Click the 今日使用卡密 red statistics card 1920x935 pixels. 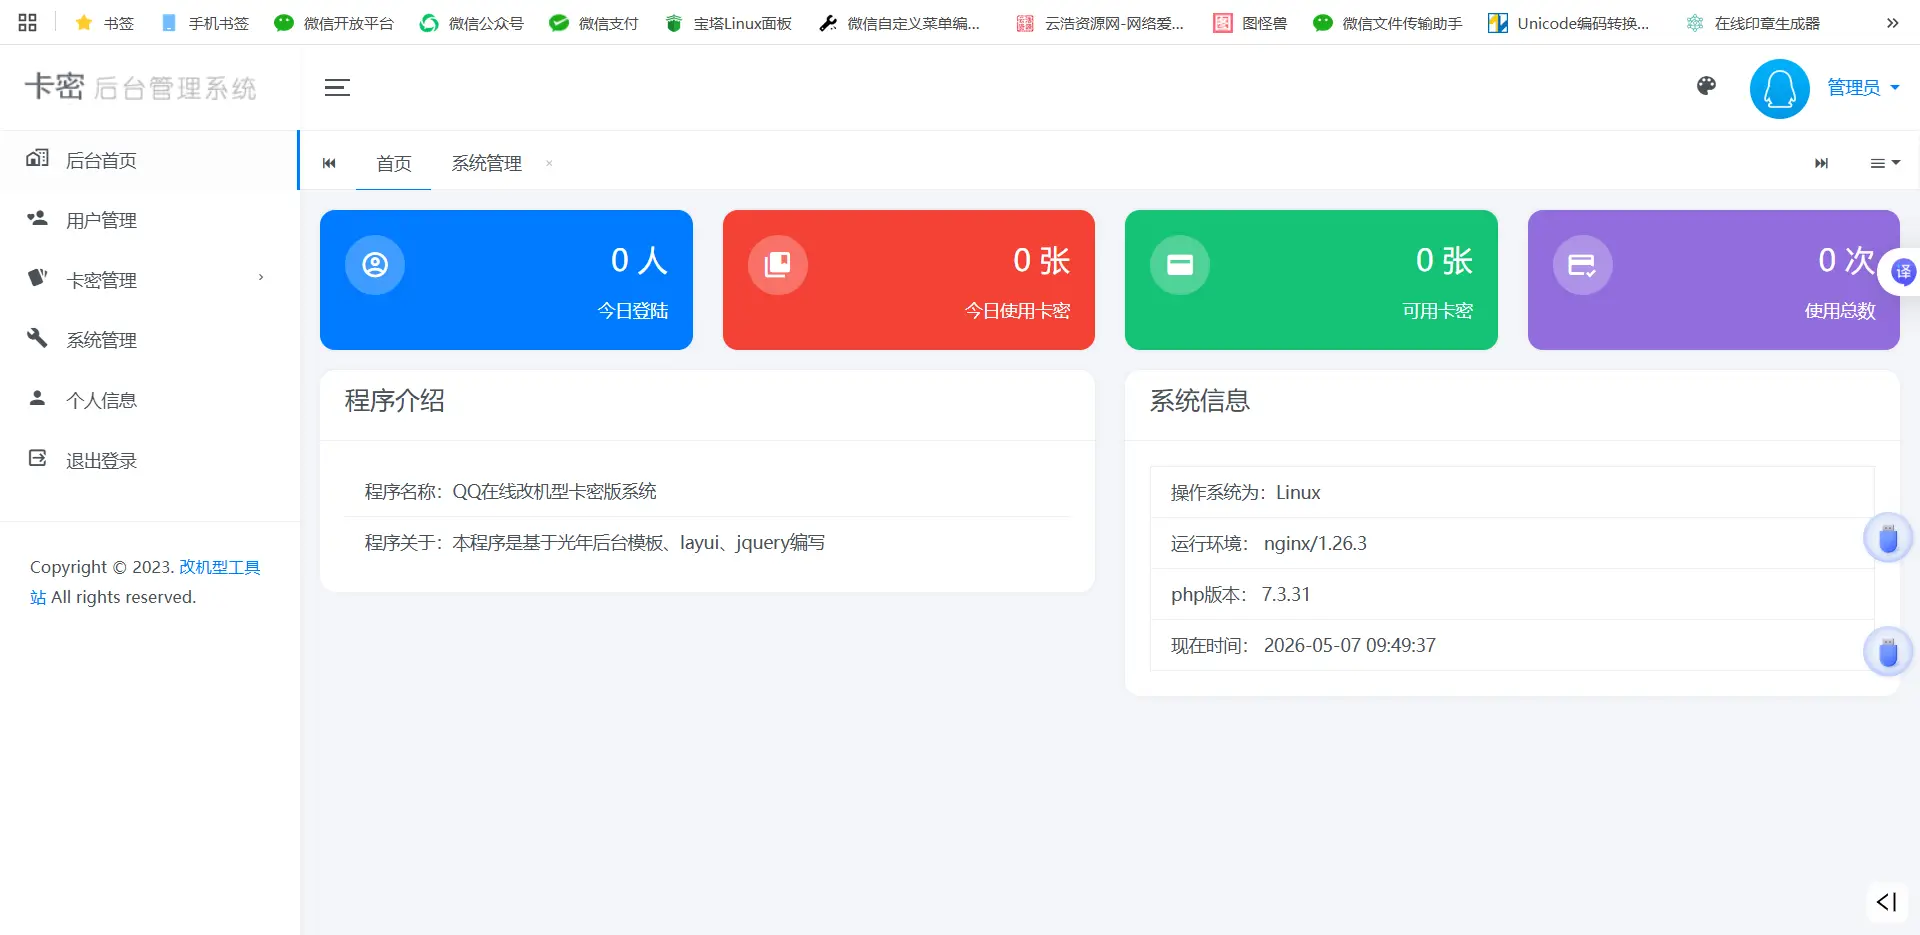(x=909, y=280)
